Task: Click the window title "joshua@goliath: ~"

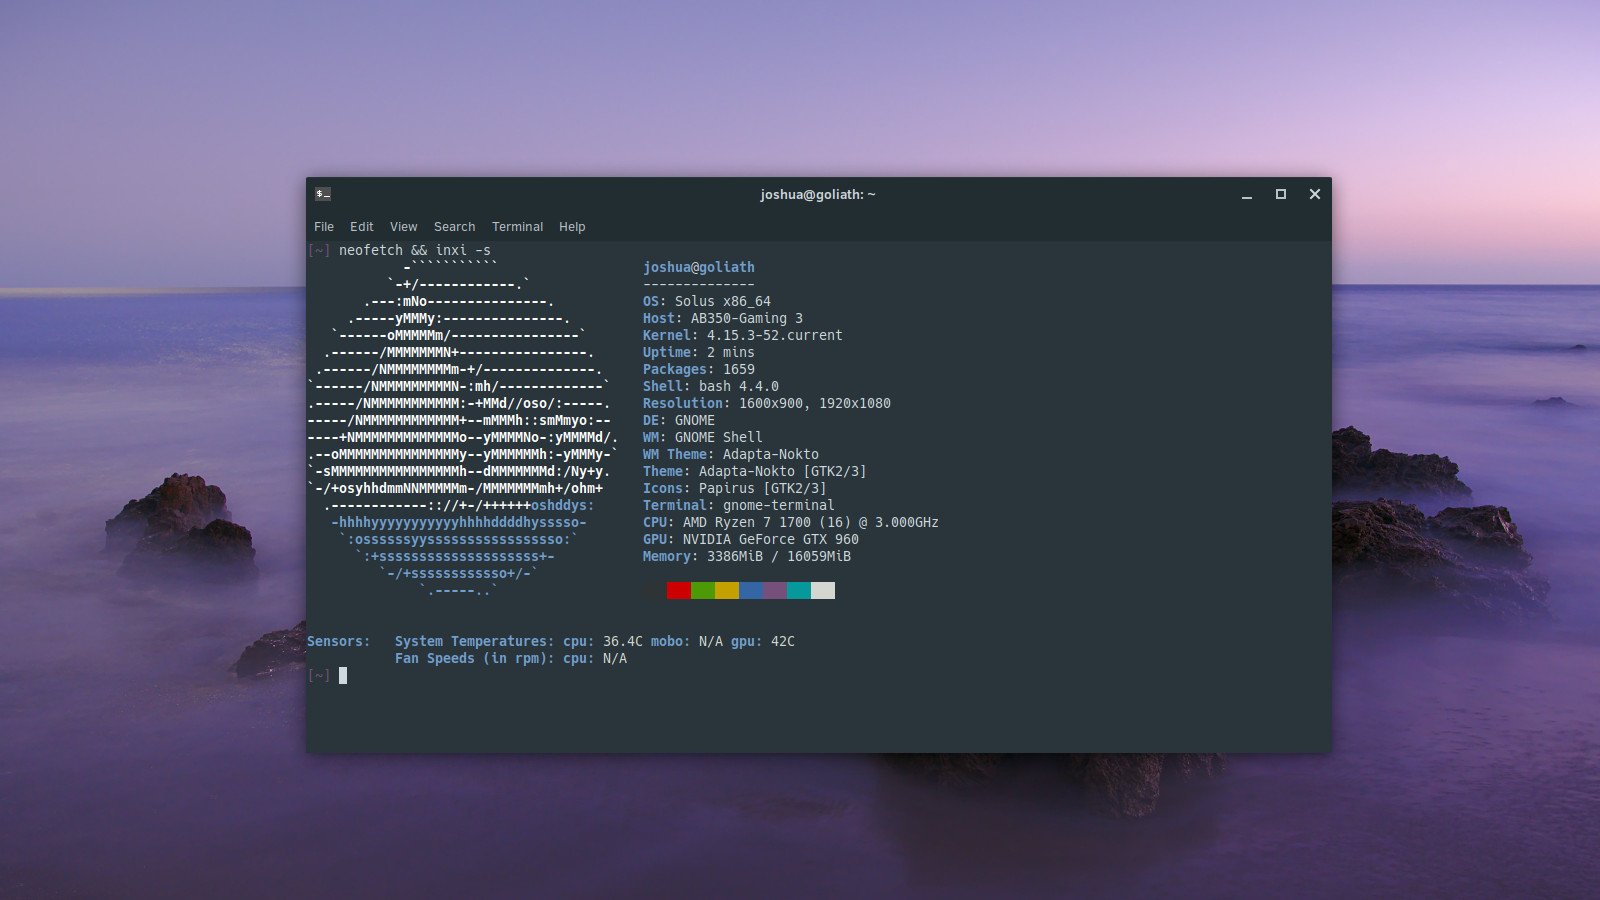Action: tap(818, 195)
